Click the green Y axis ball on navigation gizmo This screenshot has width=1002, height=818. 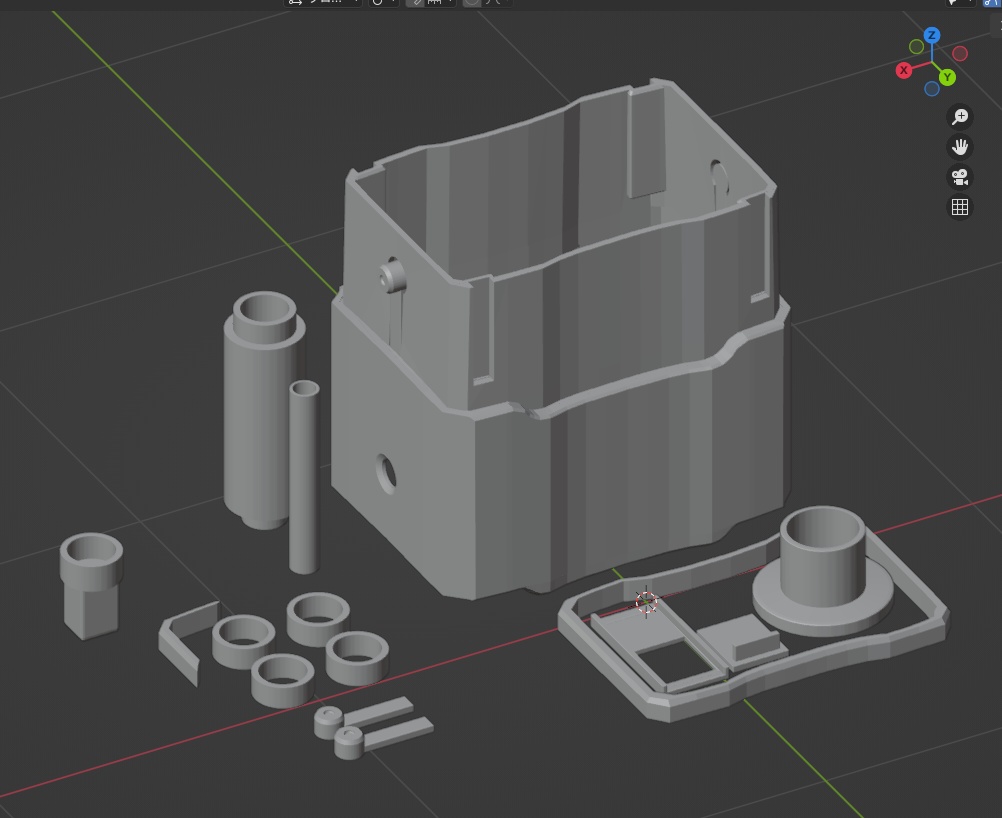coord(948,75)
